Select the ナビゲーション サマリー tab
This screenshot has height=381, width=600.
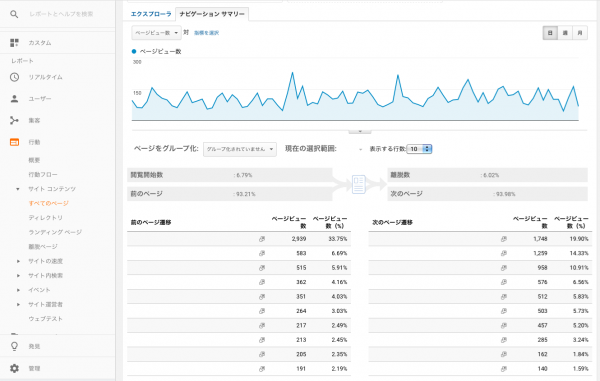[x=212, y=14]
